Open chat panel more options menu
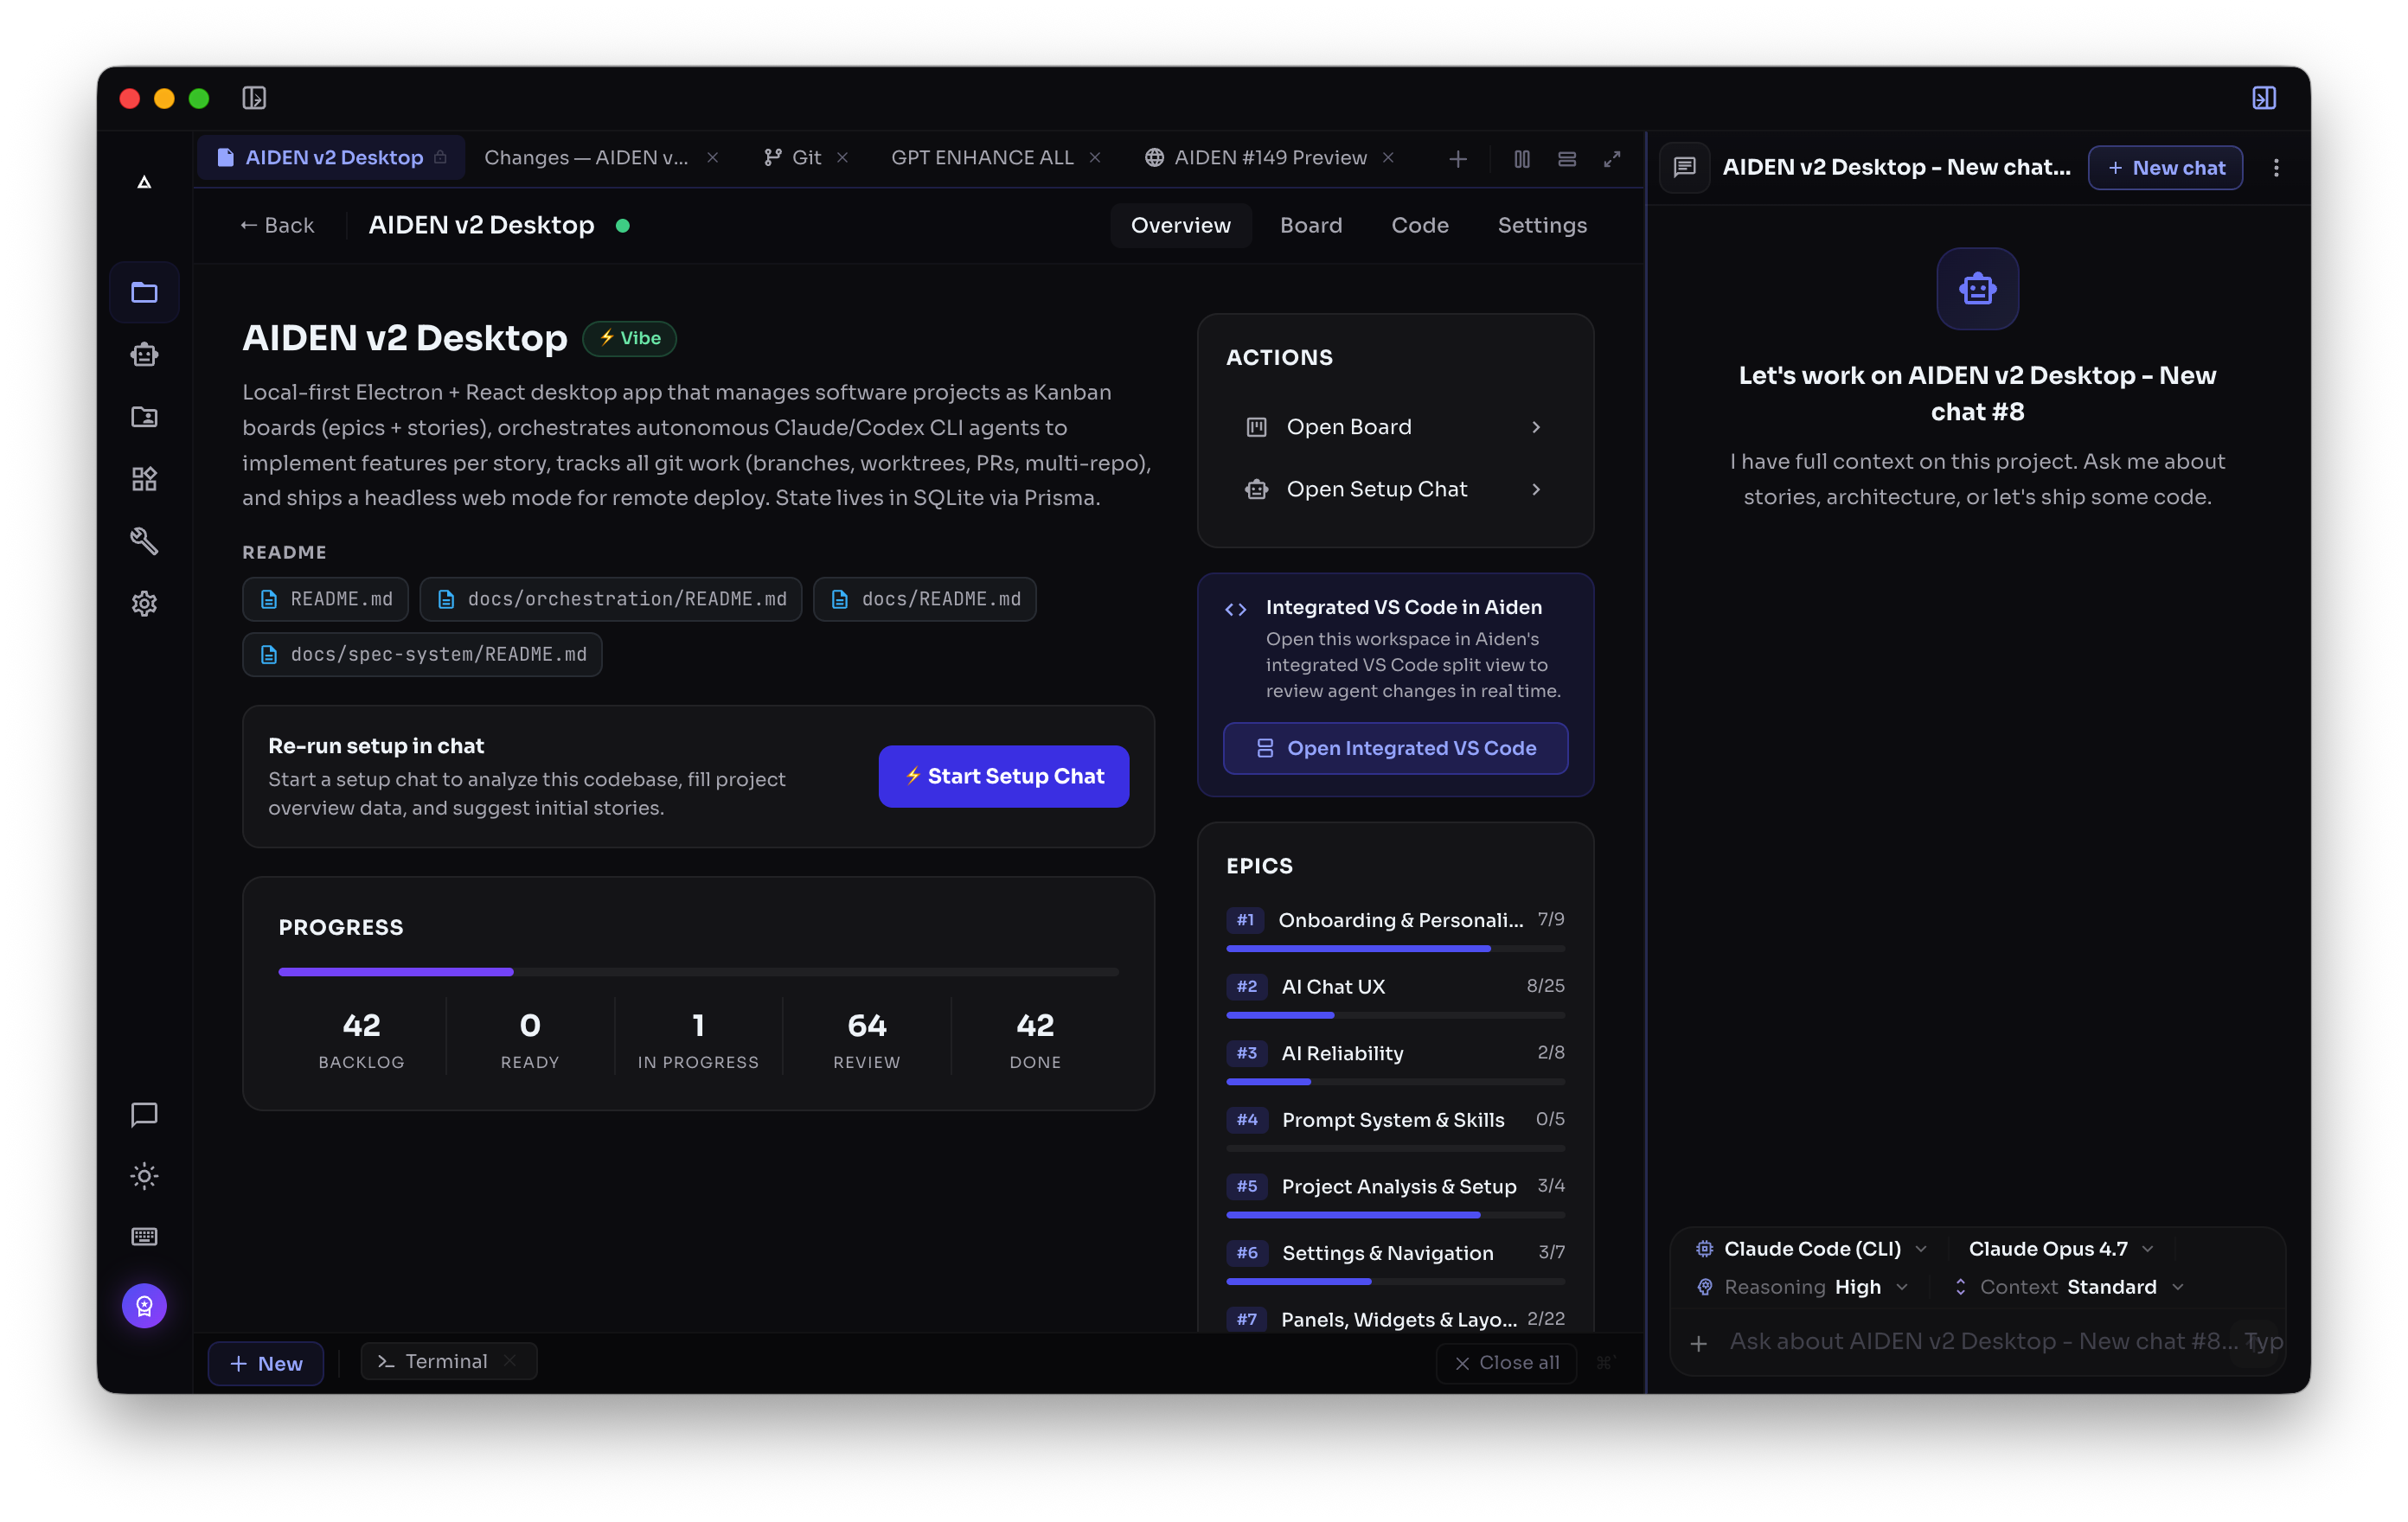This screenshot has width=2408, height=1522. 2275,168
